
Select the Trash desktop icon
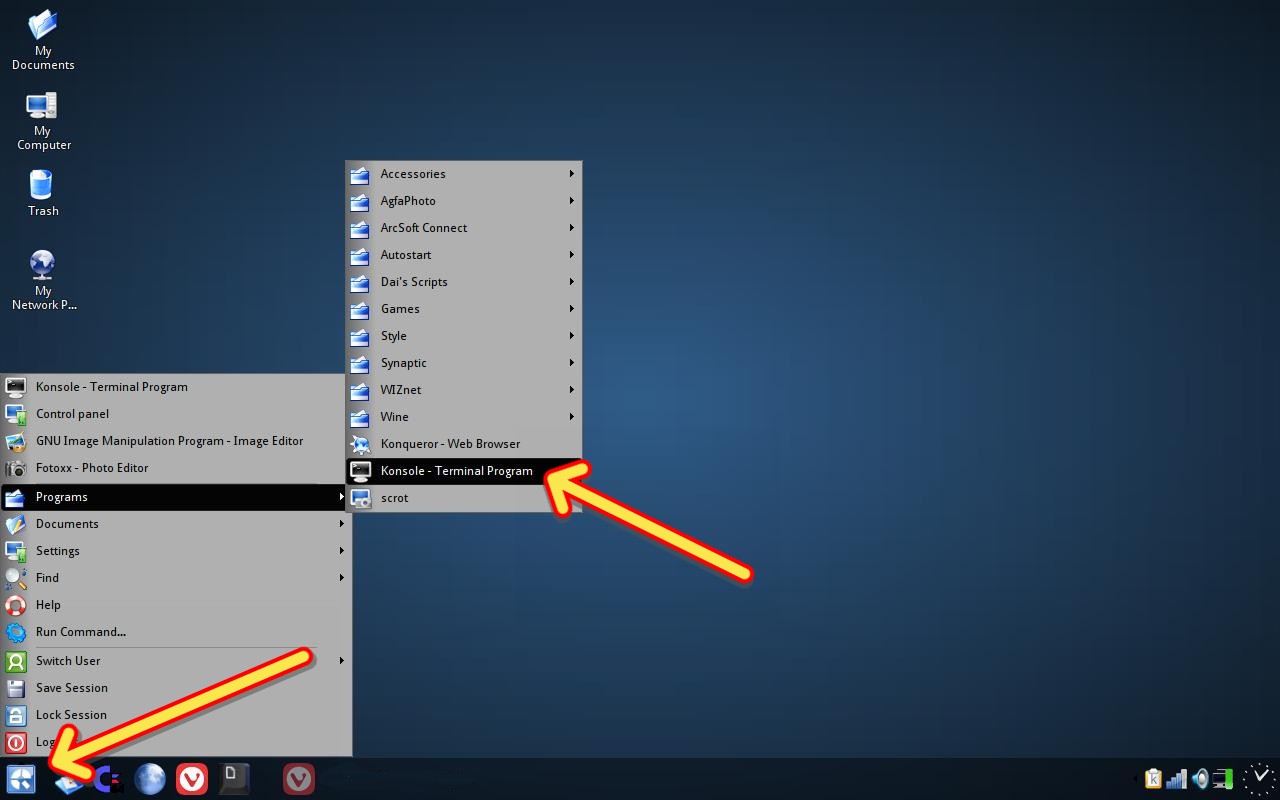coord(43,194)
